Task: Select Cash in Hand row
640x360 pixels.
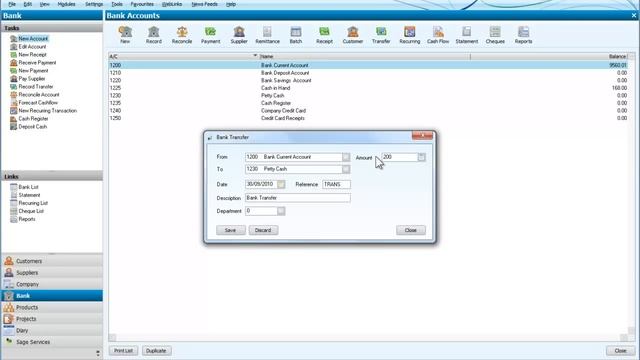Action: click(368, 88)
